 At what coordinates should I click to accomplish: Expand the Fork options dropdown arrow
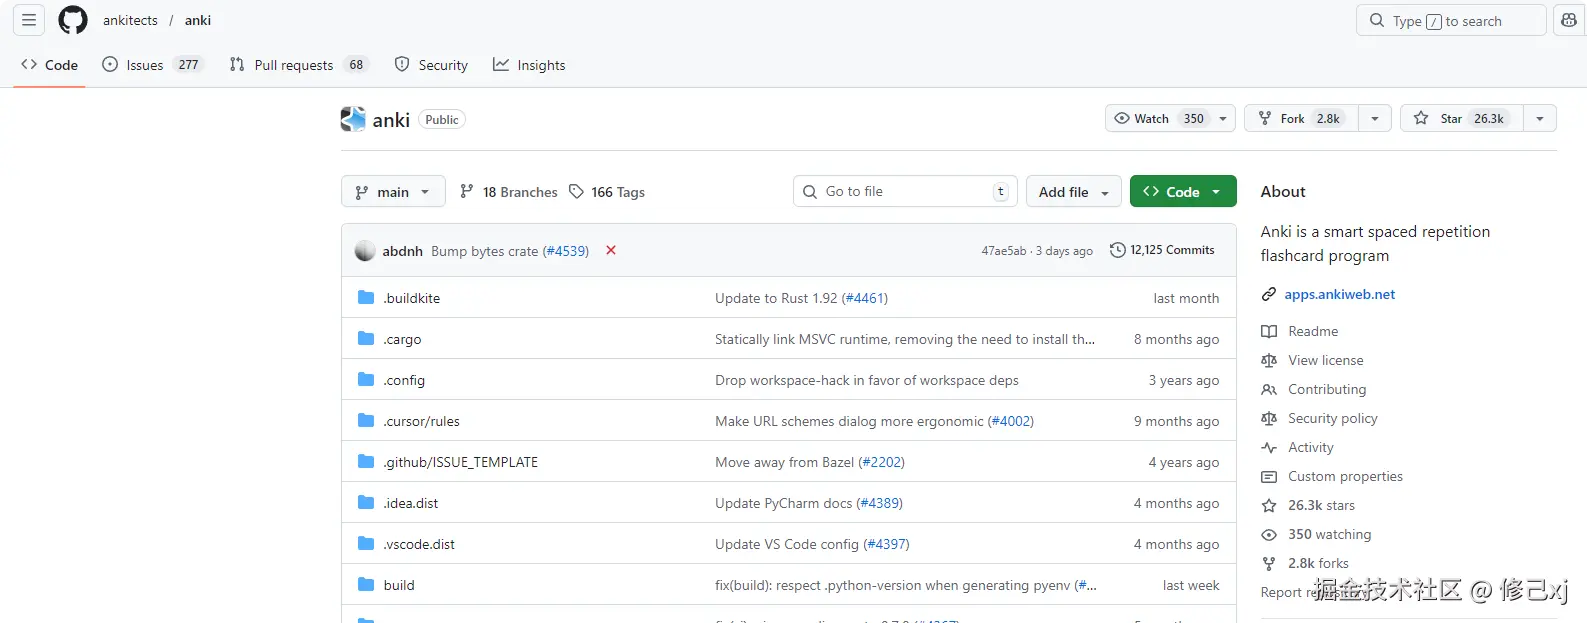pyautogui.click(x=1375, y=118)
